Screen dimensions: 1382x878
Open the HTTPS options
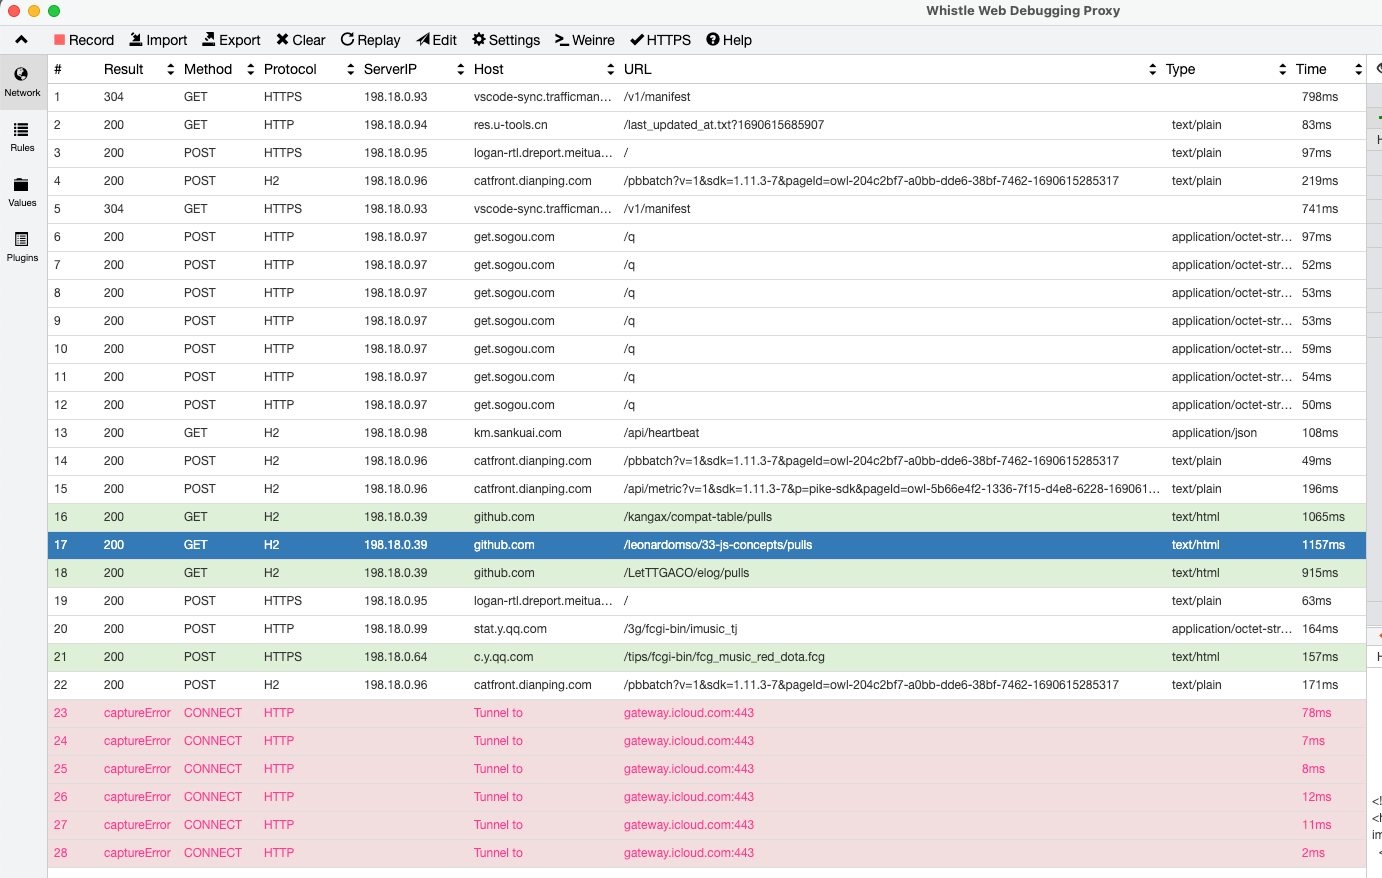click(x=660, y=40)
